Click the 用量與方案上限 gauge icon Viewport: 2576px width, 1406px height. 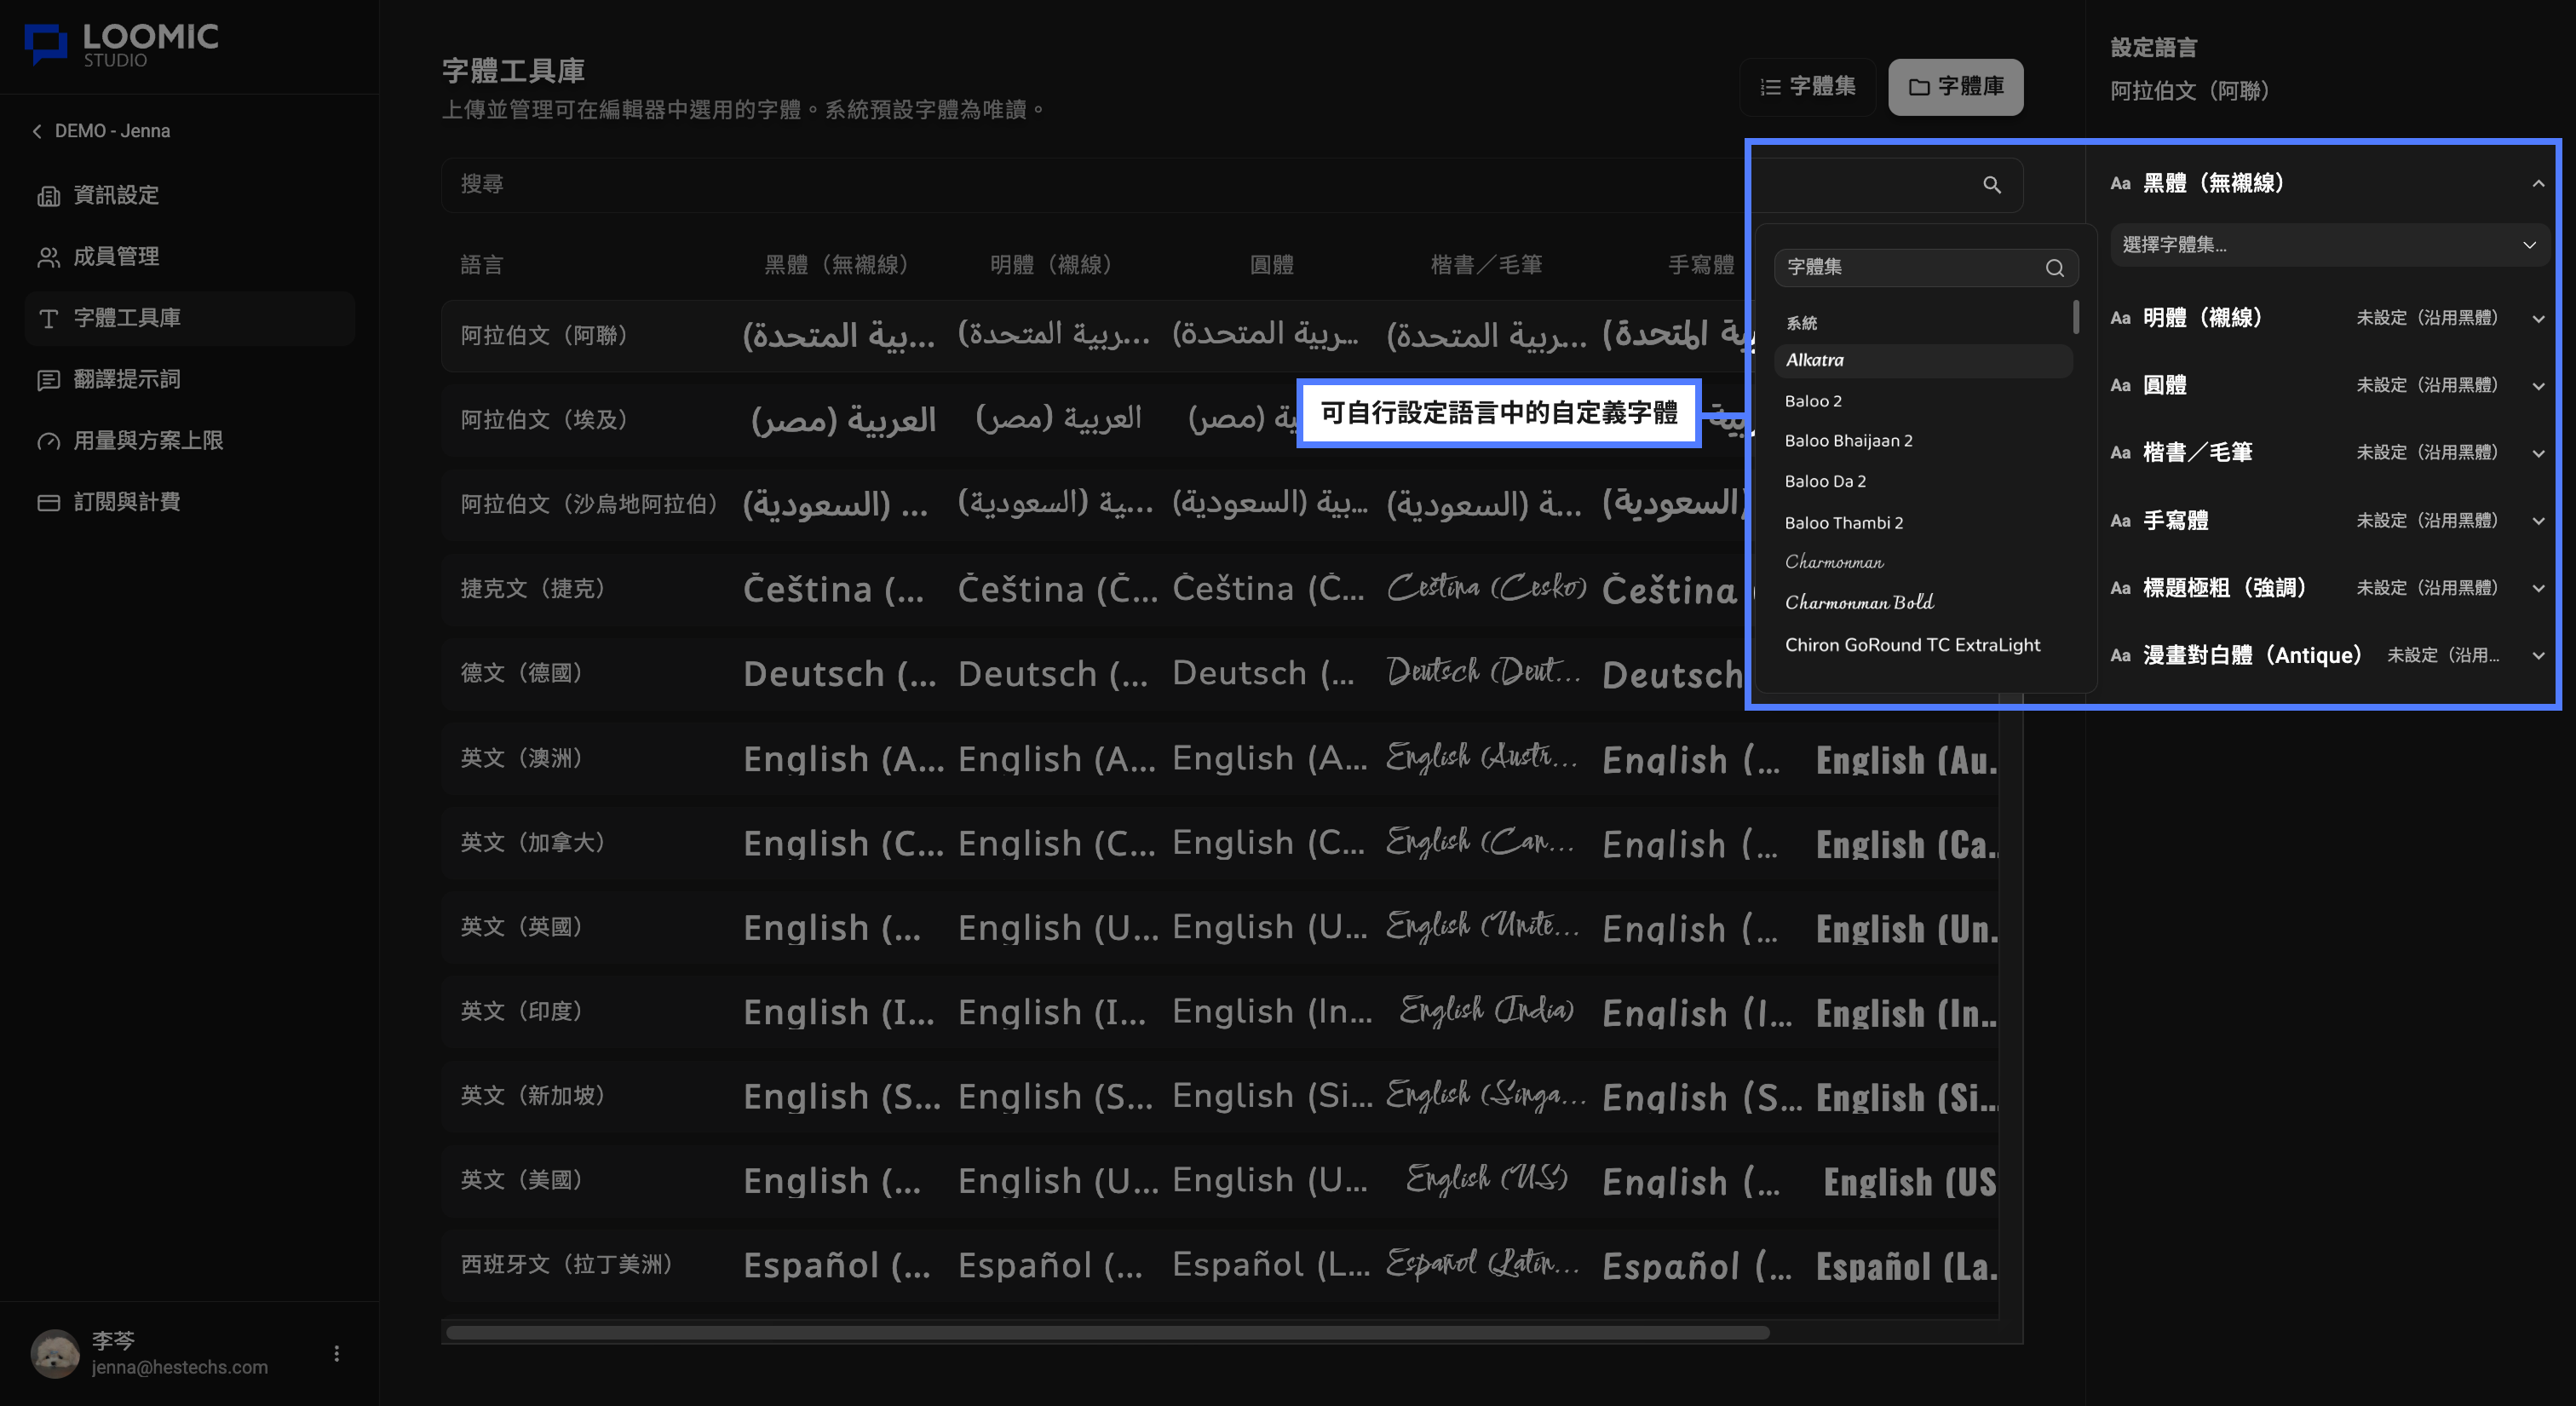48,441
